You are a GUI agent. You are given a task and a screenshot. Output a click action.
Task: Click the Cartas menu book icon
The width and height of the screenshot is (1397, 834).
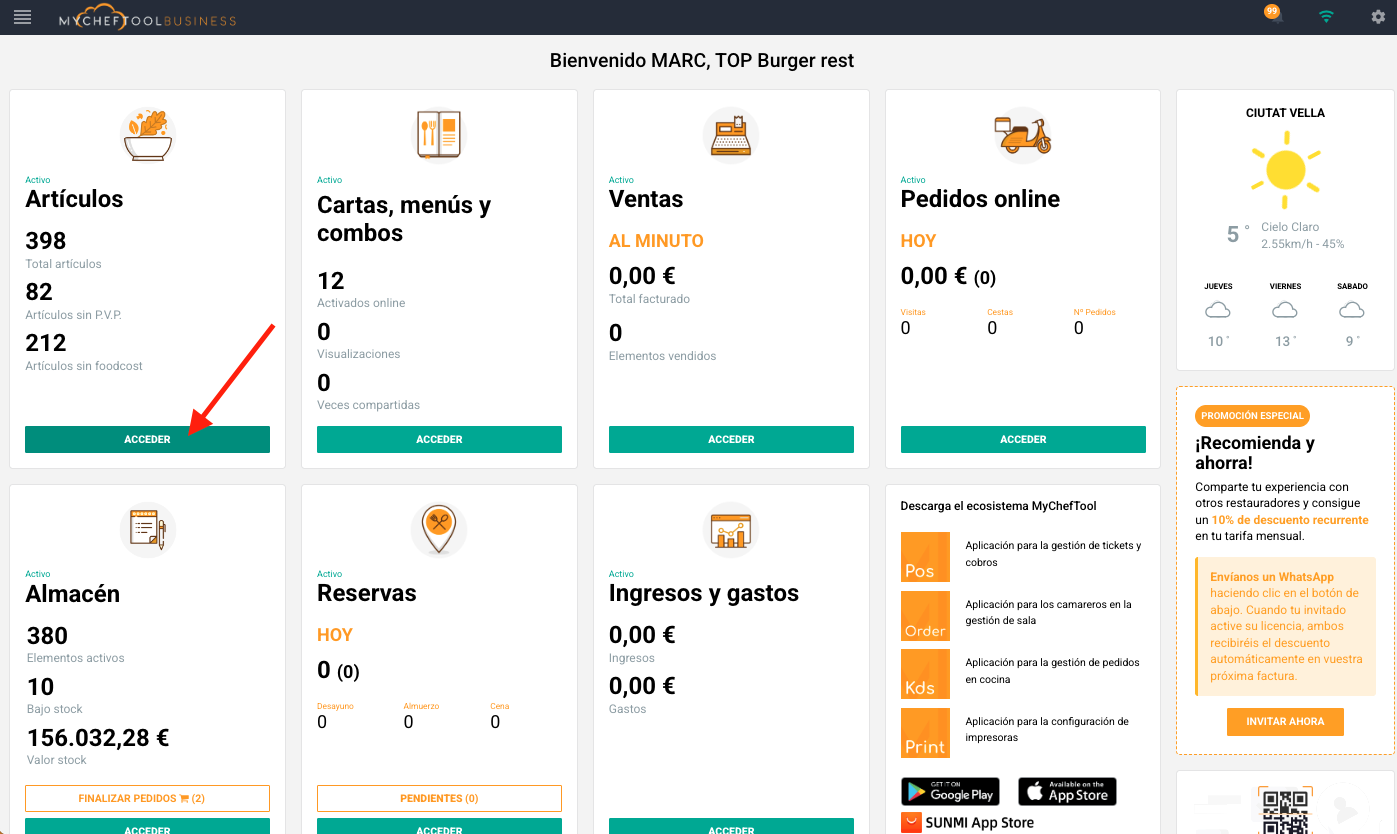point(439,135)
